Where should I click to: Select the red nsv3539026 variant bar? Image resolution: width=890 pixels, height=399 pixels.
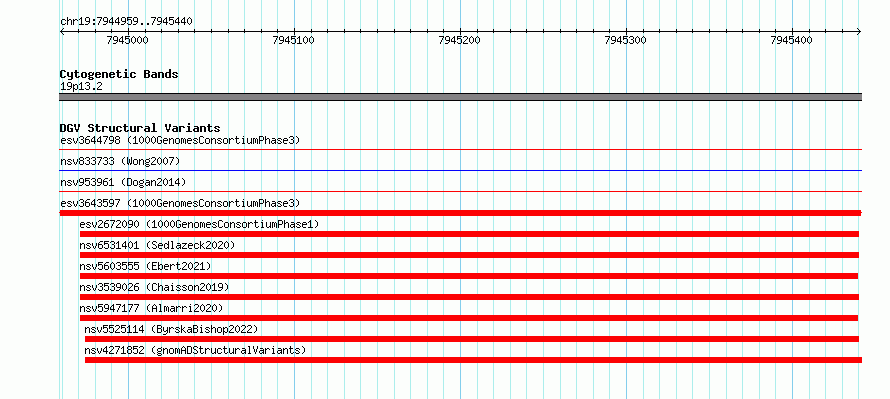click(x=469, y=297)
